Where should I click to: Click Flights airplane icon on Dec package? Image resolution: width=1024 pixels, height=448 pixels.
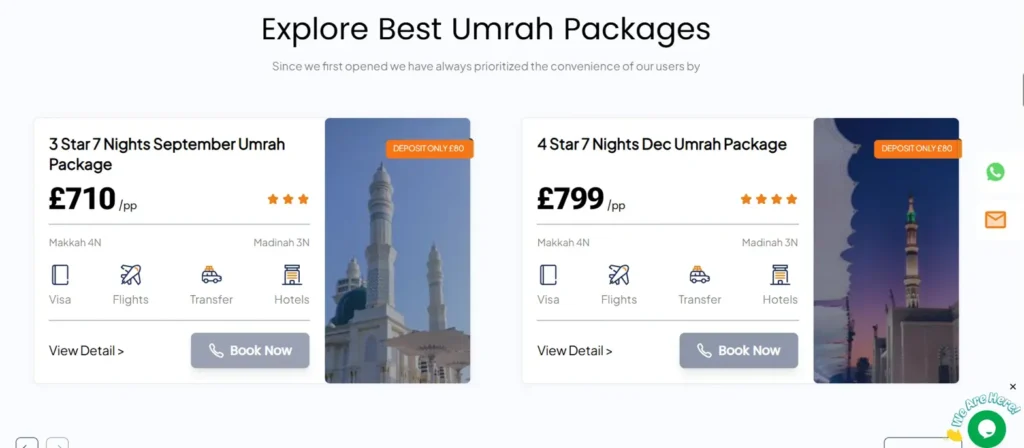[619, 275]
